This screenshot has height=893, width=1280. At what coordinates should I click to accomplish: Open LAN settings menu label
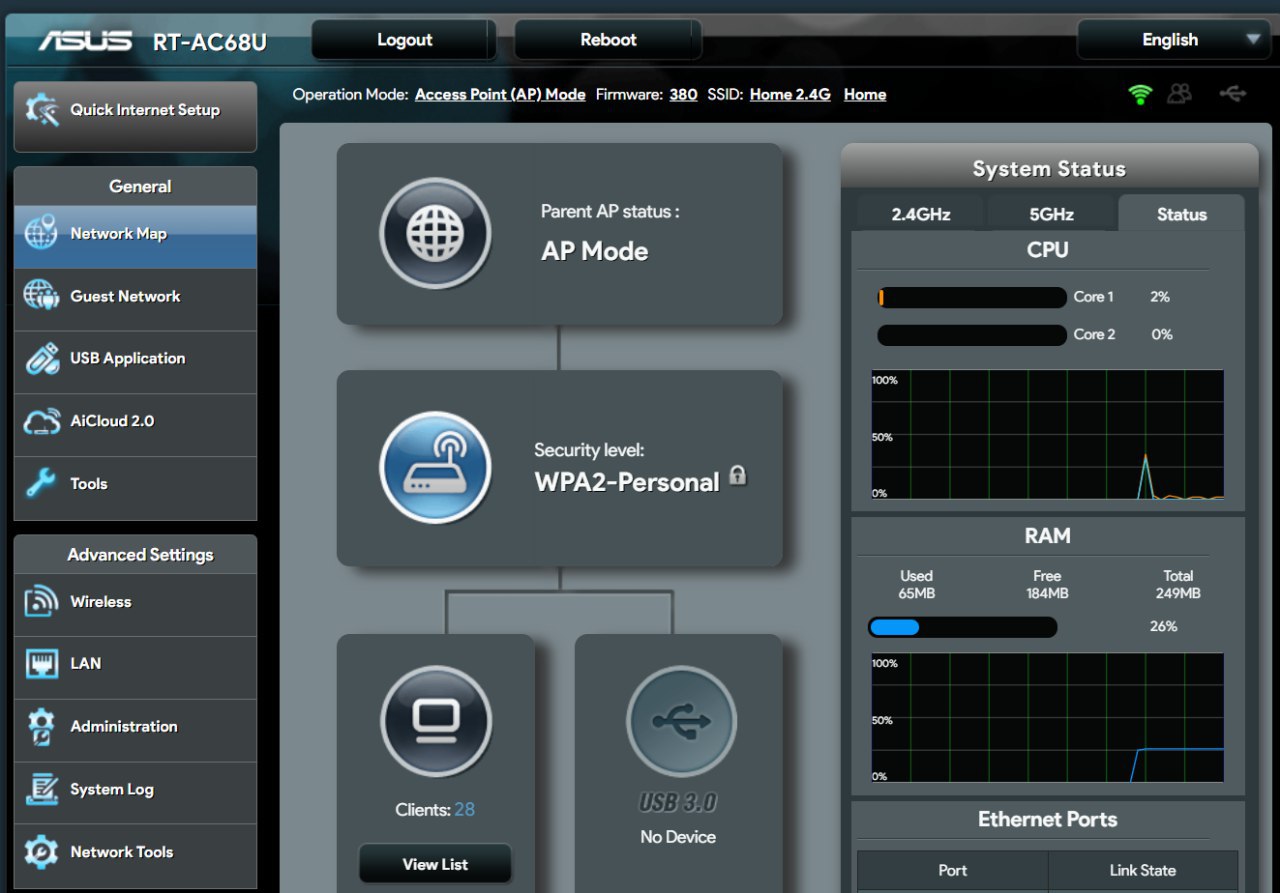click(86, 664)
